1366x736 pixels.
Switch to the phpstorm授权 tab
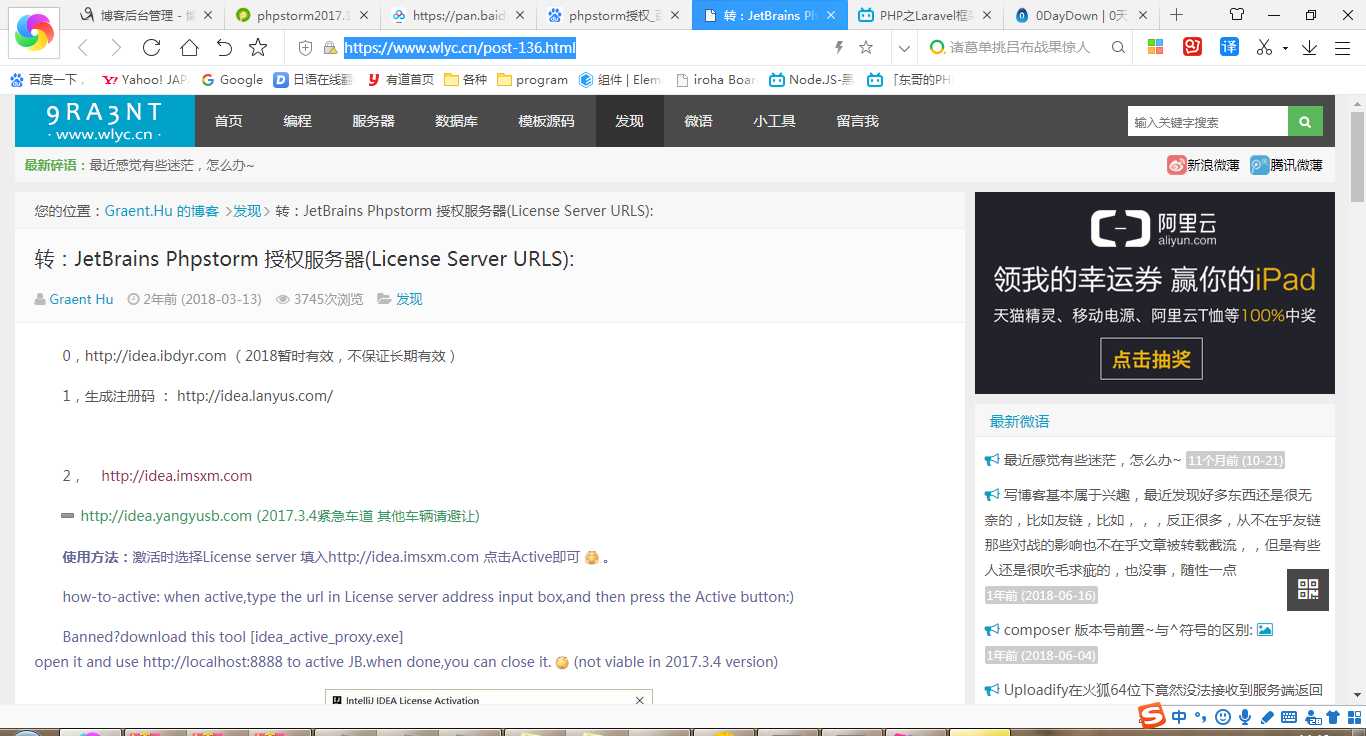pyautogui.click(x=613, y=15)
